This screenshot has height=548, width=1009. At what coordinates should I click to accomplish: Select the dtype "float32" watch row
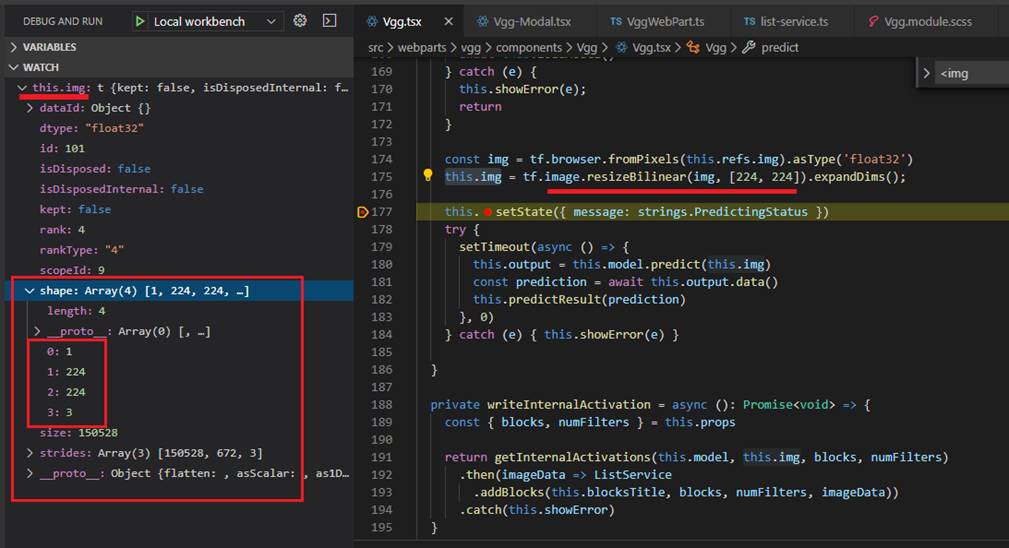(179, 128)
